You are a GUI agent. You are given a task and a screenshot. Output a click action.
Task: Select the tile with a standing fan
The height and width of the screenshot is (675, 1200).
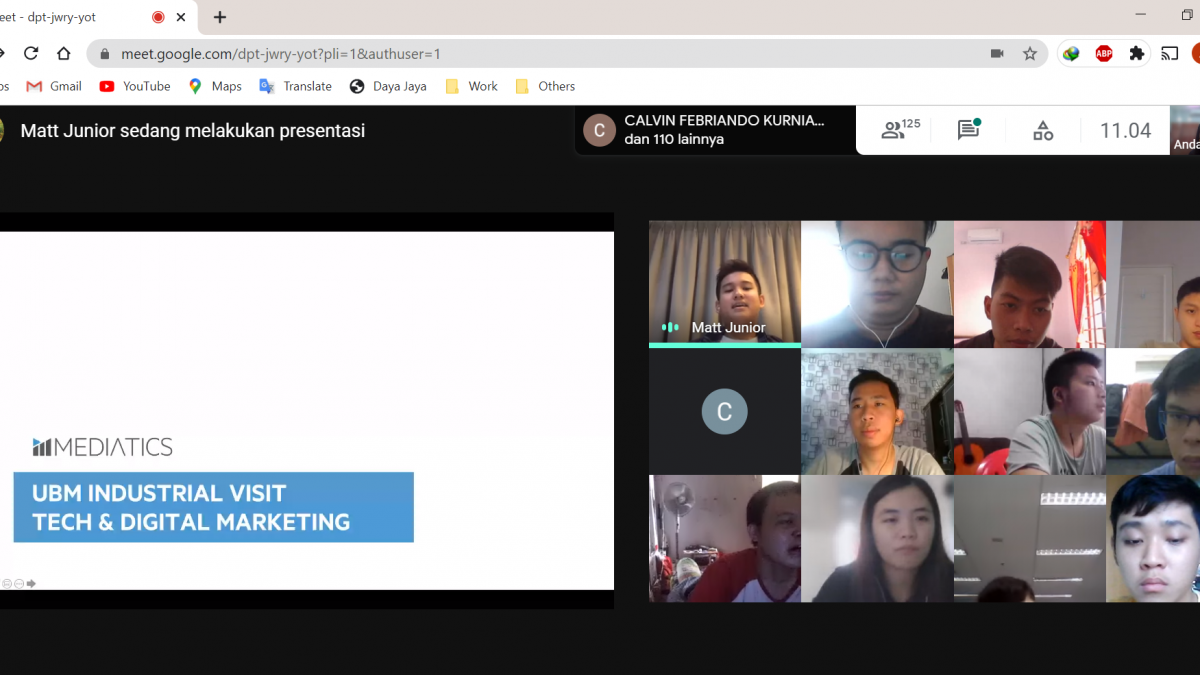click(x=725, y=538)
